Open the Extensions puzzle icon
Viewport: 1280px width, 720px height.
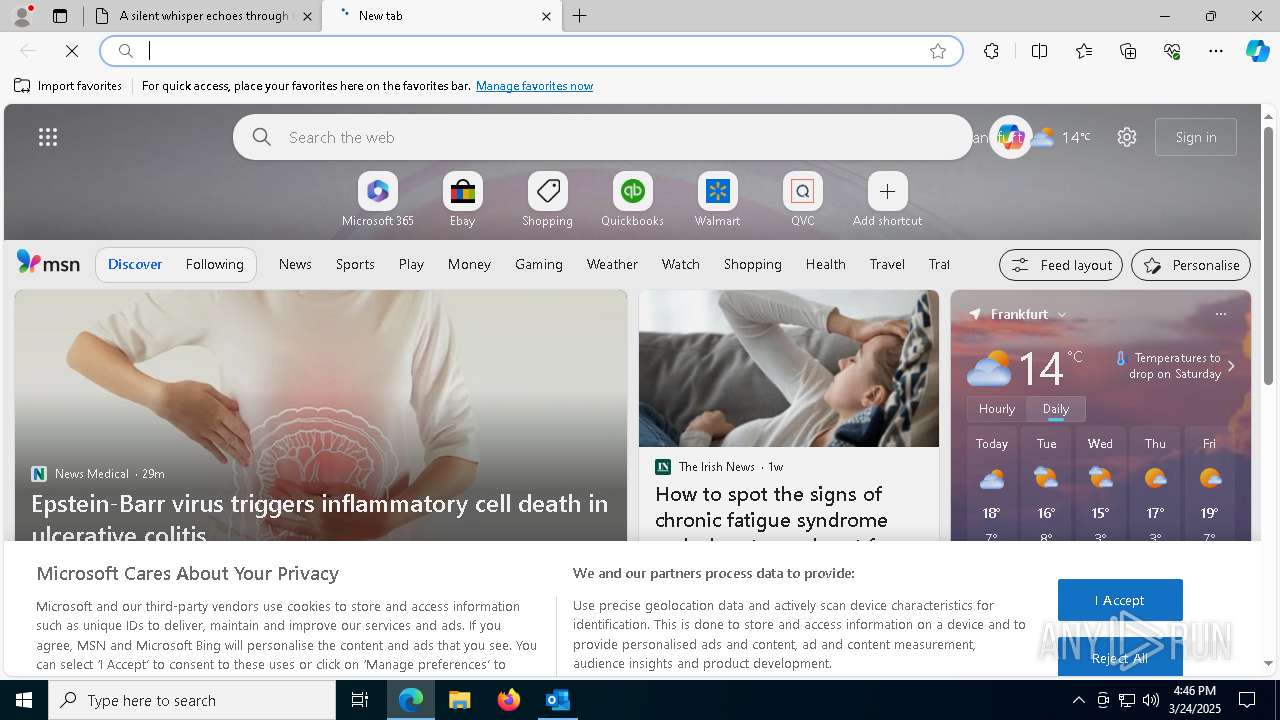click(x=991, y=51)
